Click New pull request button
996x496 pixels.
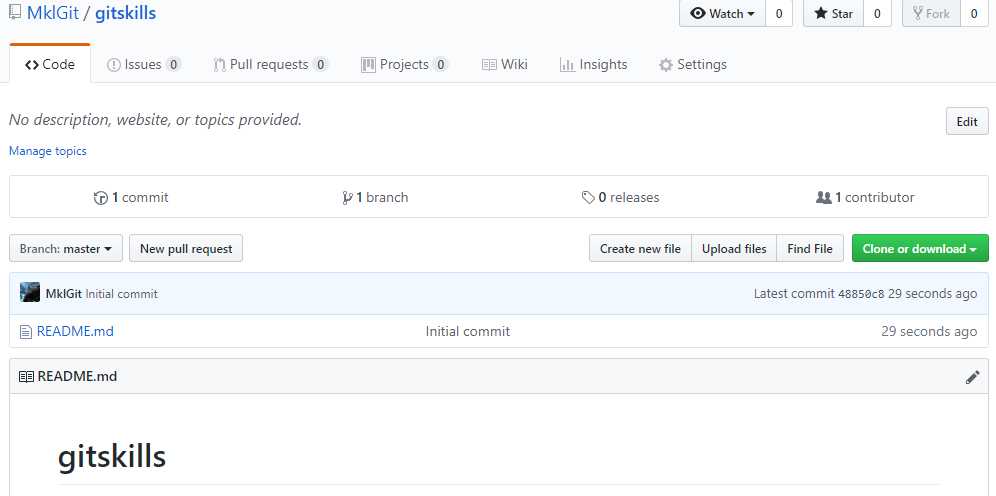pyautogui.click(x=186, y=248)
